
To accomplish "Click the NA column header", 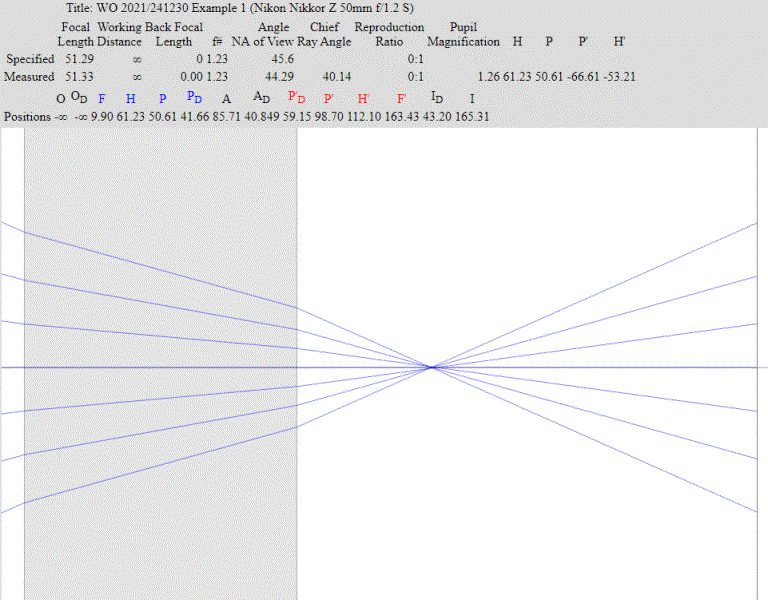I will point(240,42).
